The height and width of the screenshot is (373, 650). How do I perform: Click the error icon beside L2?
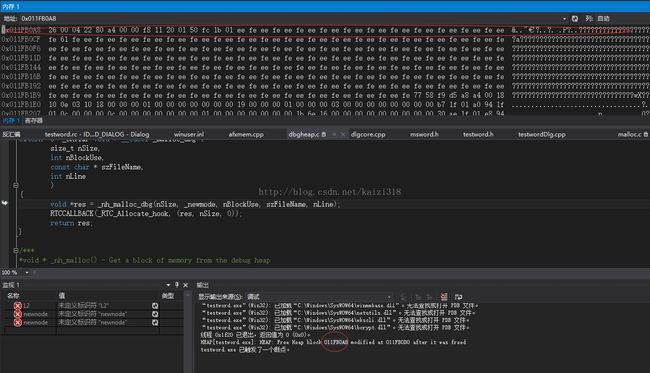click(17, 306)
